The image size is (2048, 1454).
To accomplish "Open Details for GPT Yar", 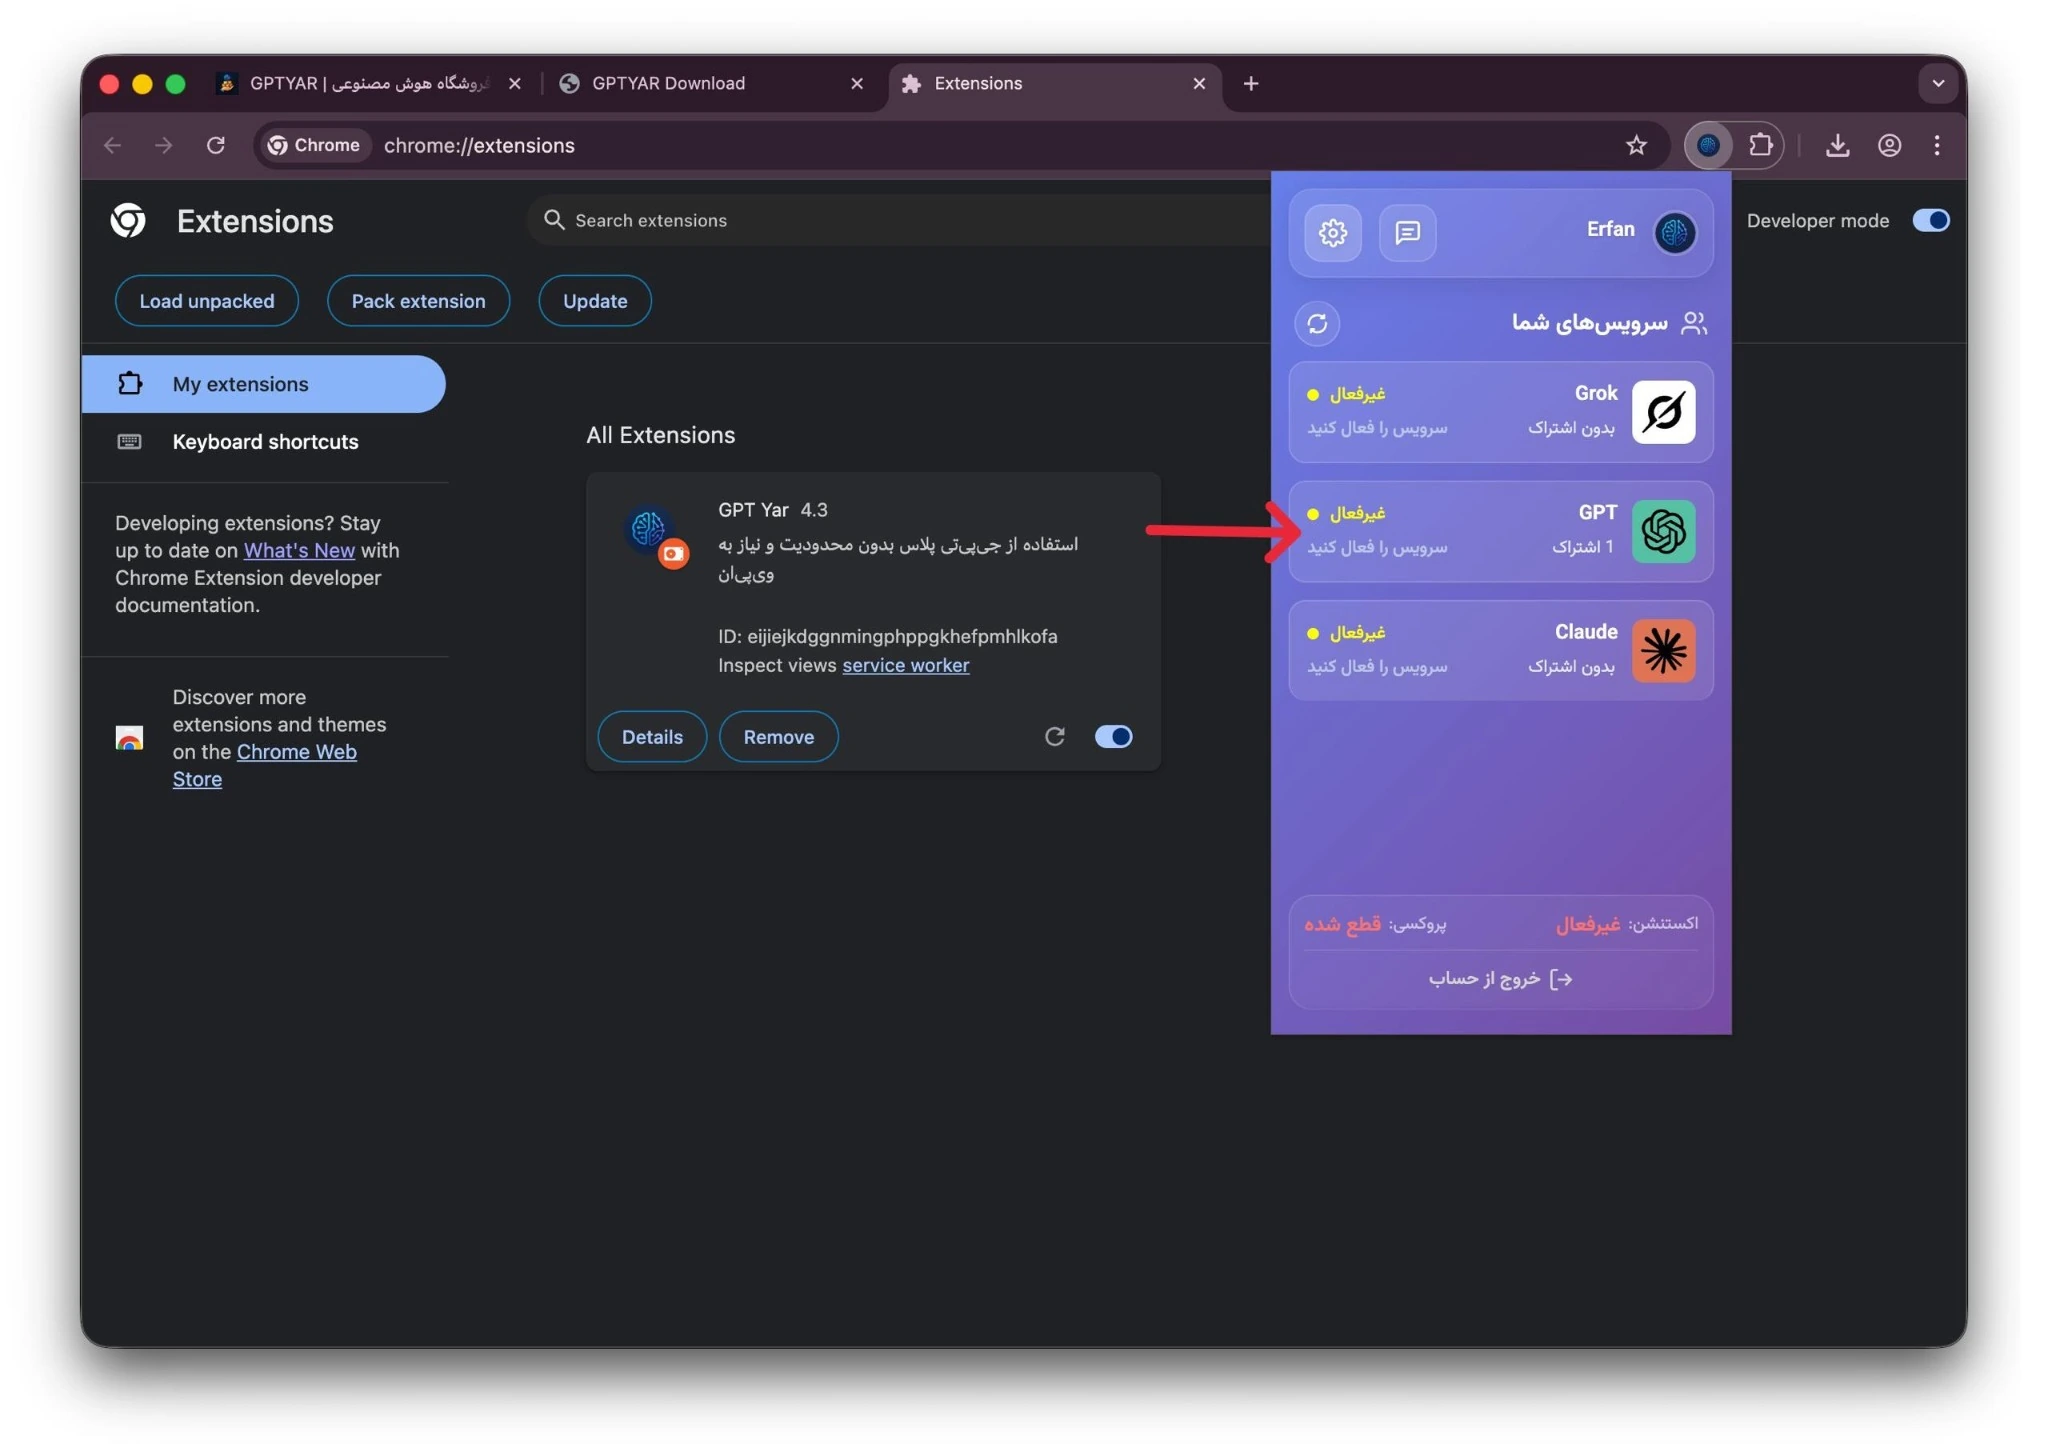I will (652, 737).
